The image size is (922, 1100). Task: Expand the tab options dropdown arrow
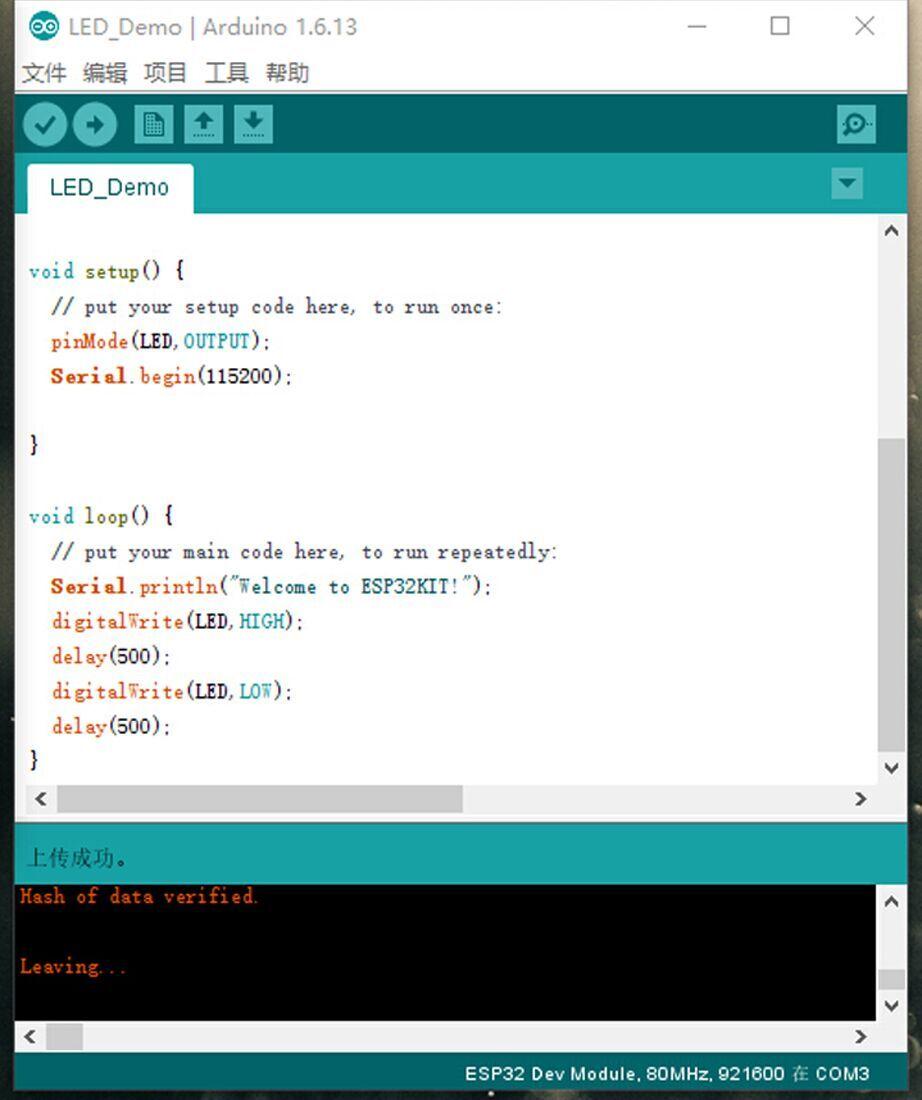click(x=847, y=183)
